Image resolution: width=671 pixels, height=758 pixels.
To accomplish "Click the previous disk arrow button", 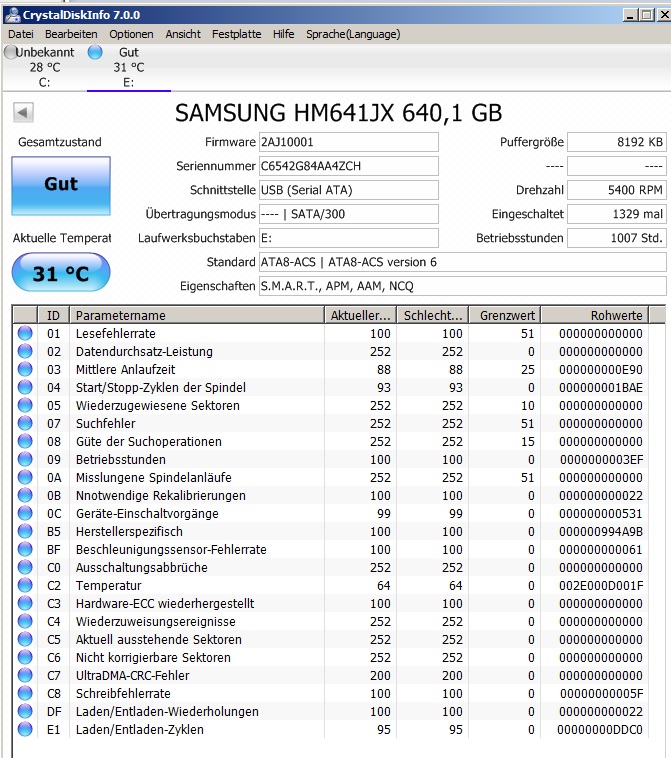I will pos(23,113).
